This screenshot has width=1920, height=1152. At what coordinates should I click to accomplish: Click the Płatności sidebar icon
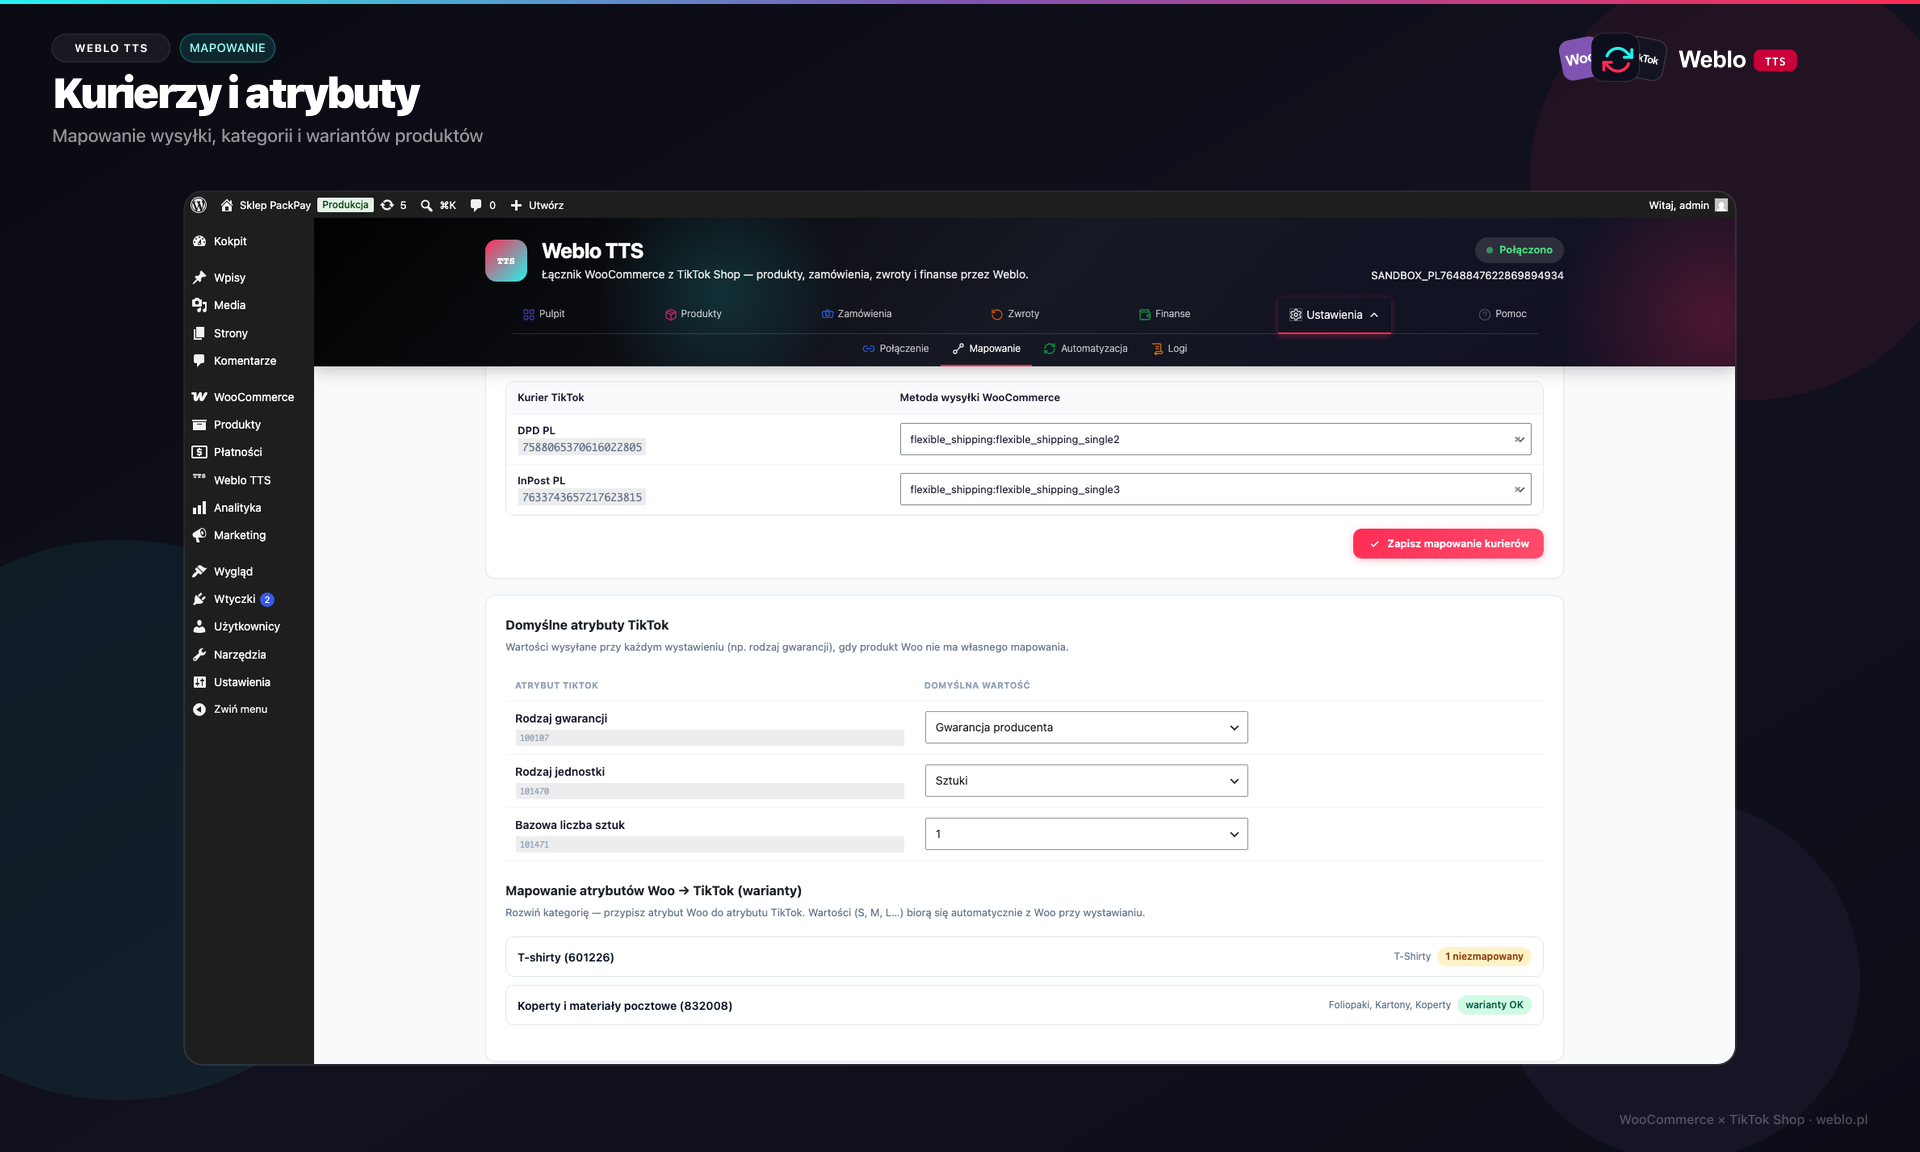pyautogui.click(x=199, y=452)
